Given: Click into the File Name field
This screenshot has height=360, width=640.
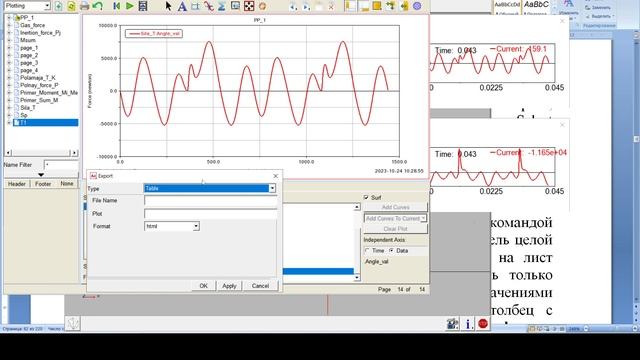Looking at the screenshot, I should (211, 201).
